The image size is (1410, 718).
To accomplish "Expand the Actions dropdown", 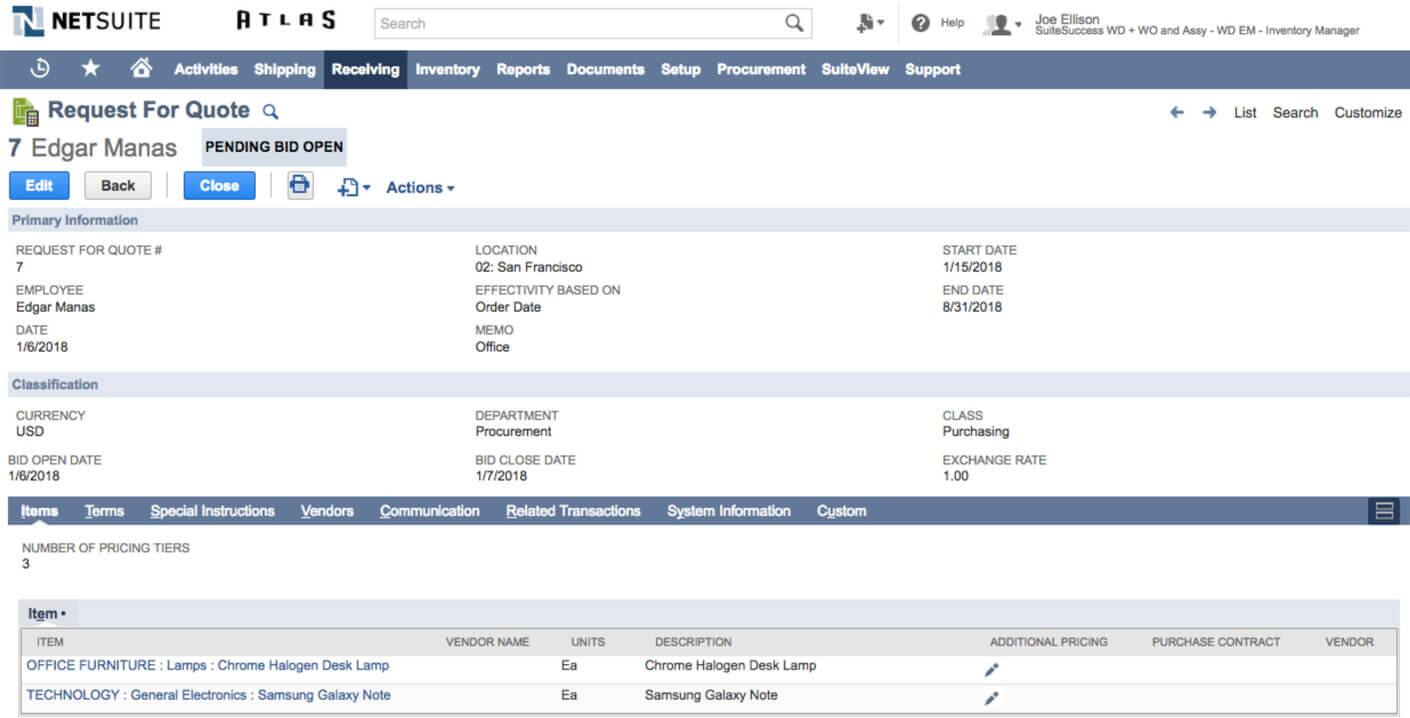I will 420,187.
